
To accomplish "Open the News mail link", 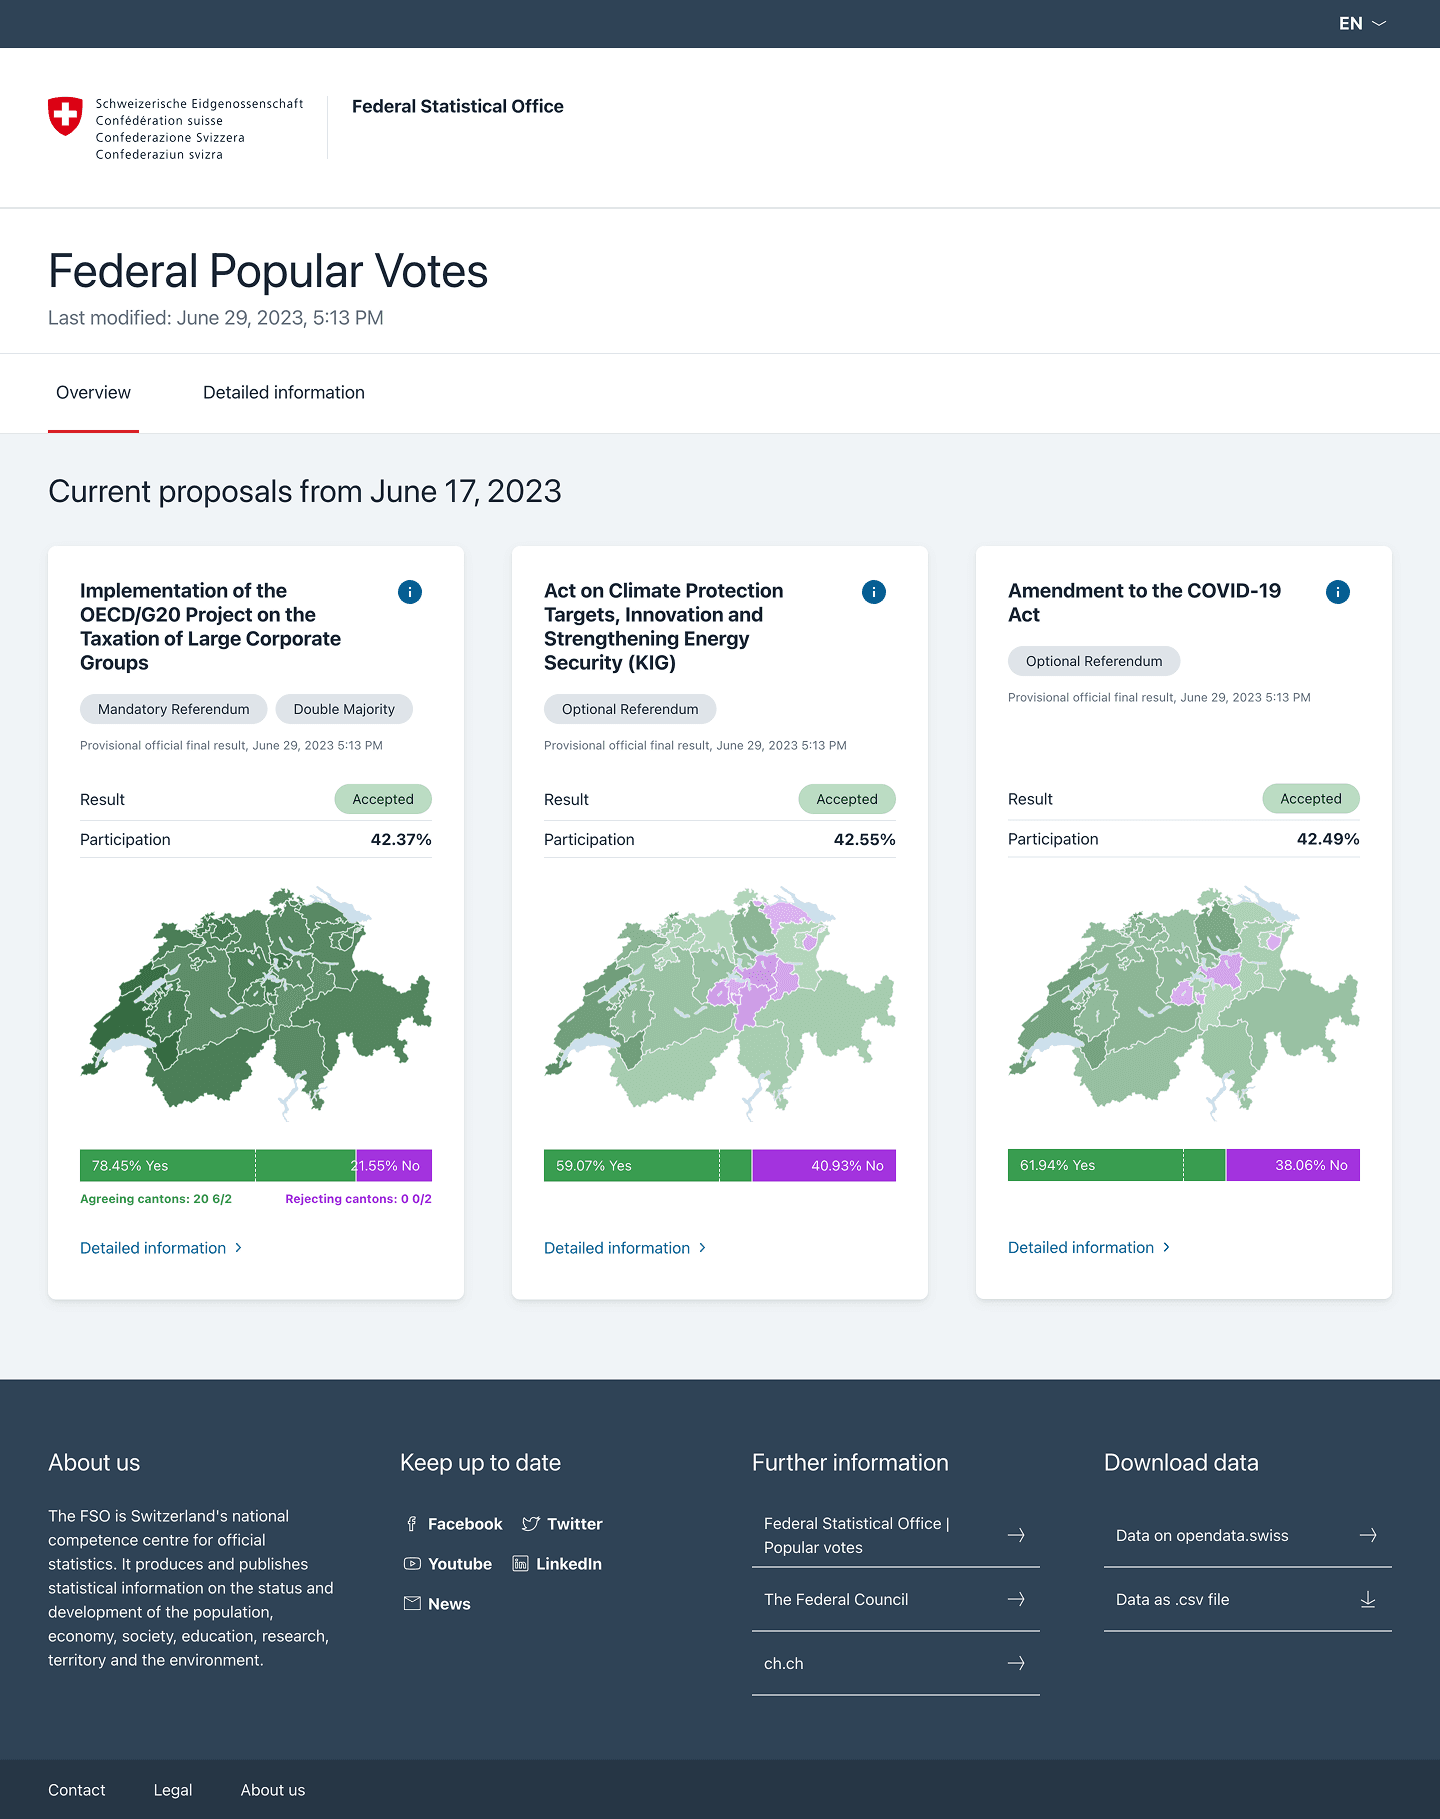I will pos(437,1604).
